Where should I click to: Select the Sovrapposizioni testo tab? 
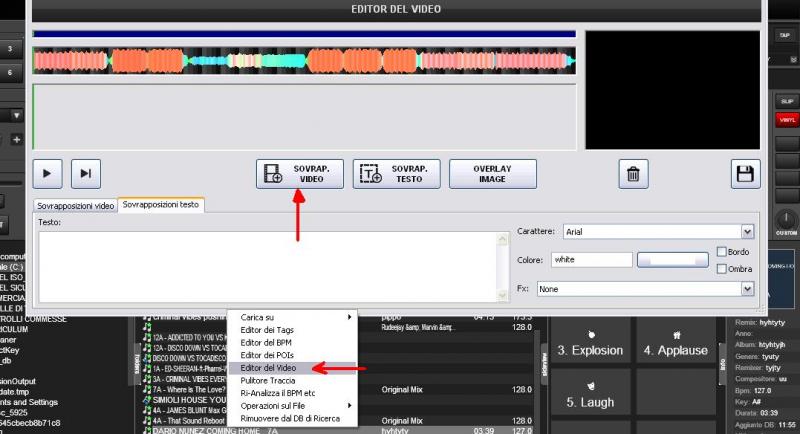(161, 205)
